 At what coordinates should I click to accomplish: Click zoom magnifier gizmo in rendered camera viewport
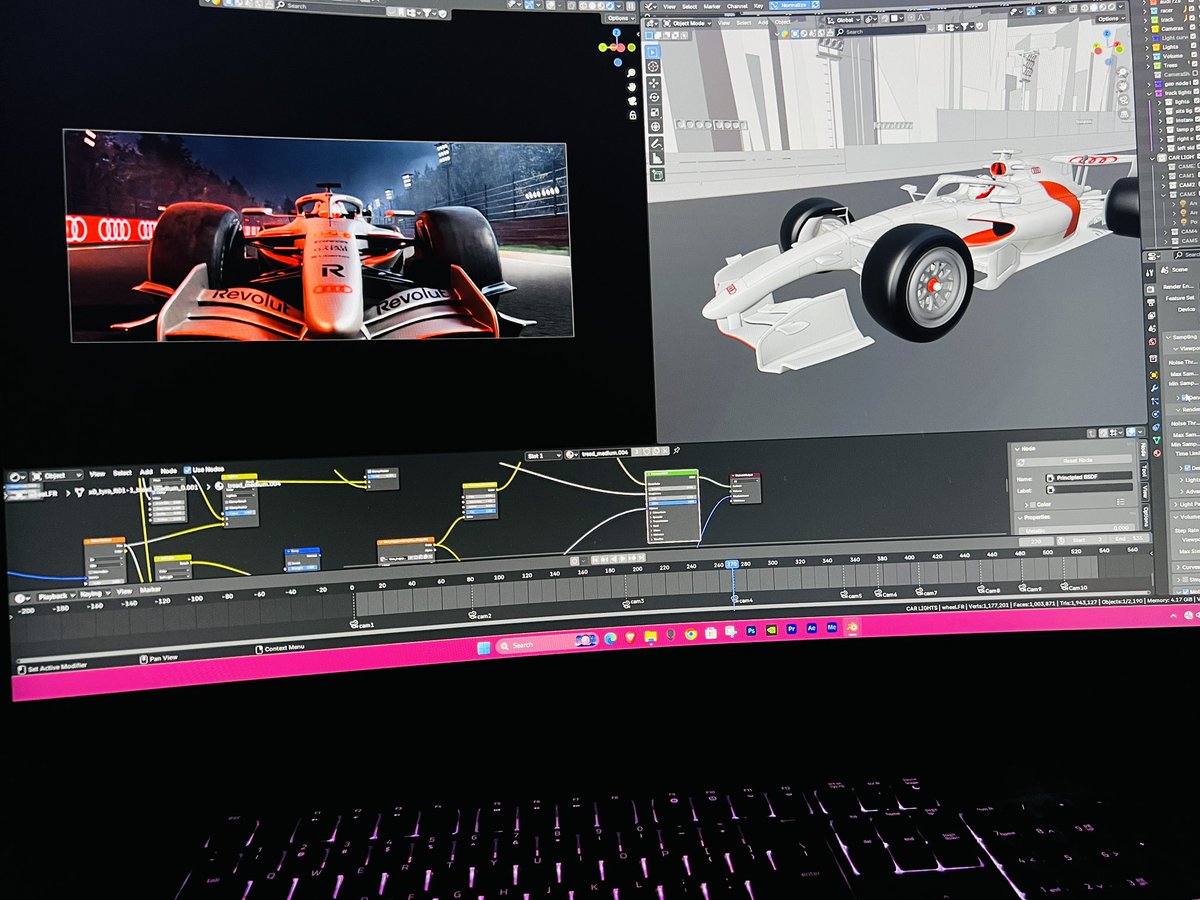(631, 73)
